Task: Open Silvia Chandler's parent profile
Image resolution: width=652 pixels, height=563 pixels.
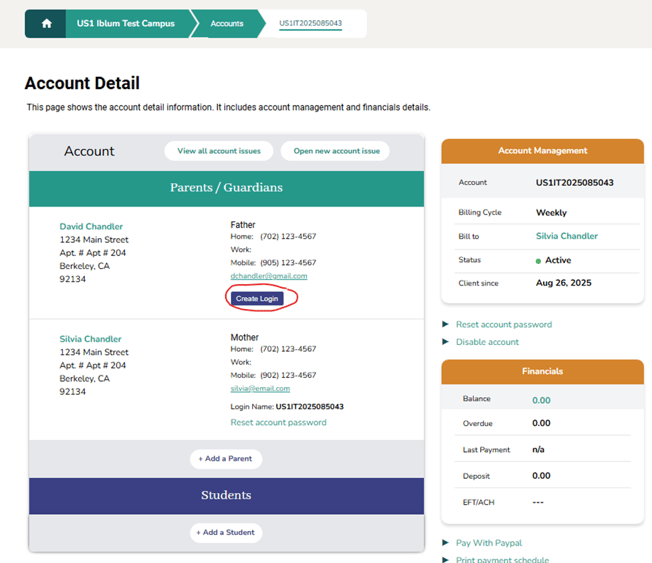Action: pos(90,339)
